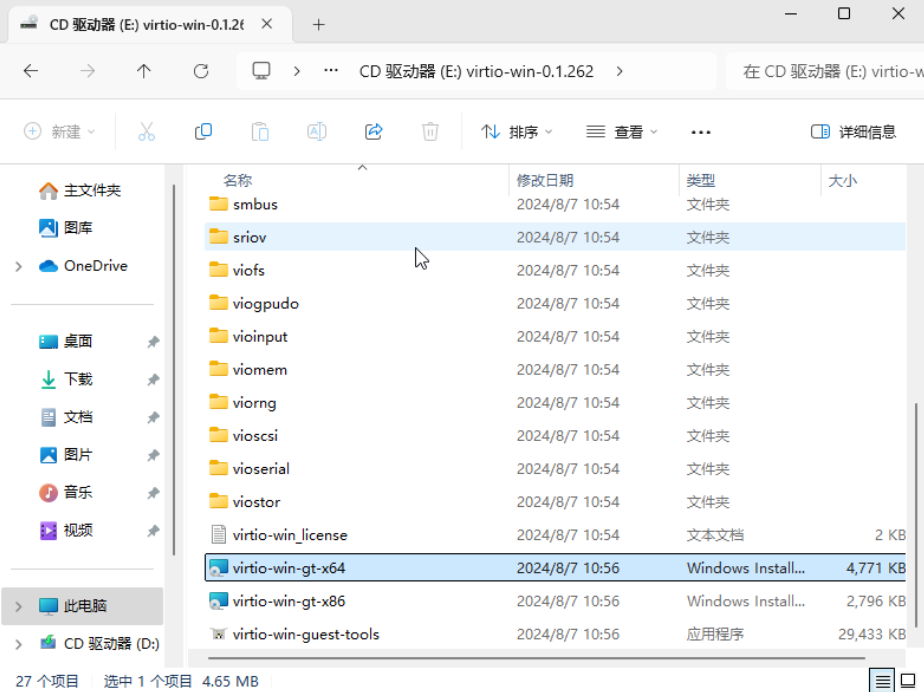Image resolution: width=924 pixels, height=692 pixels.
Task: Expand the OneDrive tree node
Action: tap(19, 266)
